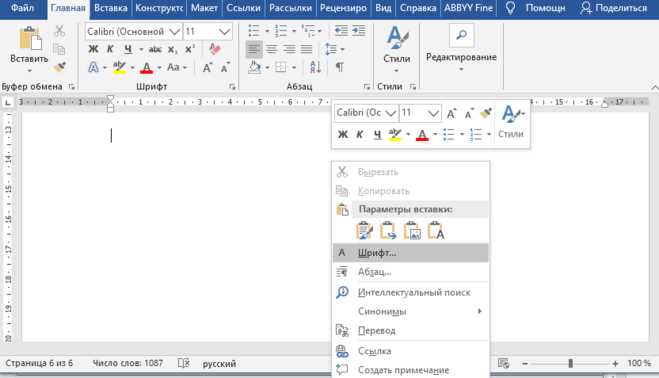Viewport: 659px width, 378px height.
Task: Toggle strikethrough abc in ribbon
Action: pyautogui.click(x=155, y=50)
